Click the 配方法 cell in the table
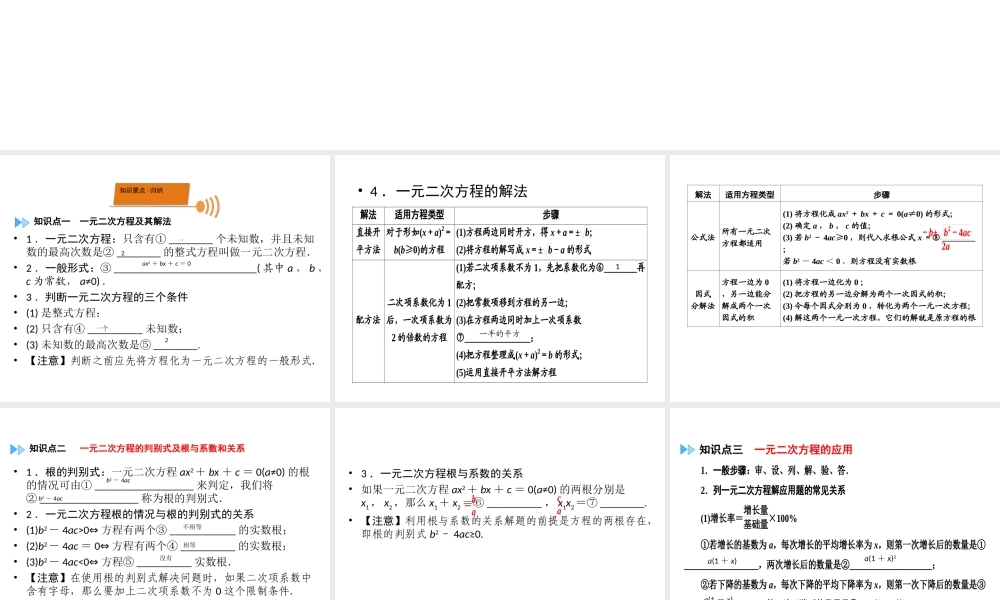Screen dimensions: 1000x600 pos(368,320)
